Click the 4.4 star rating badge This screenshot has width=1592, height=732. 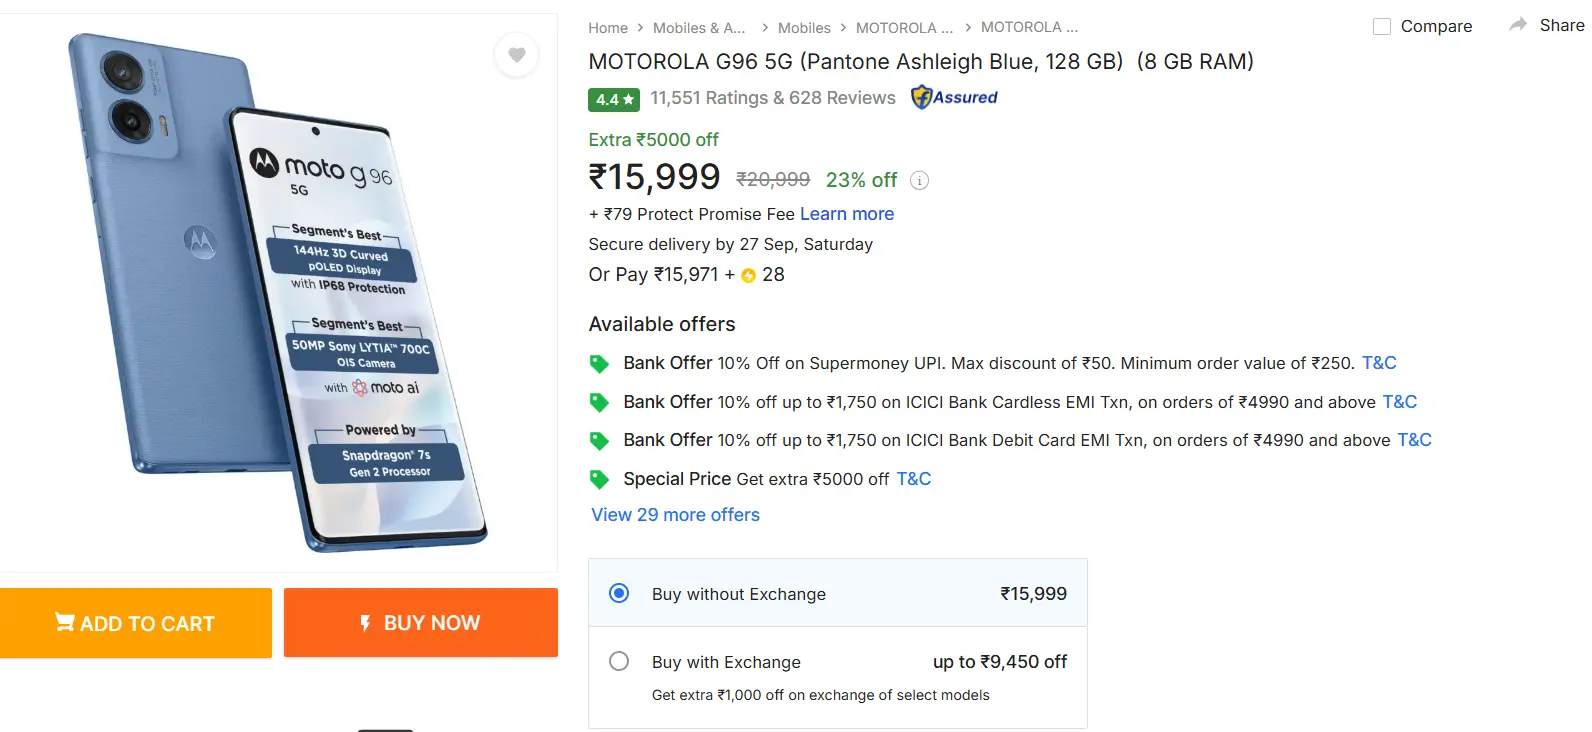(613, 99)
